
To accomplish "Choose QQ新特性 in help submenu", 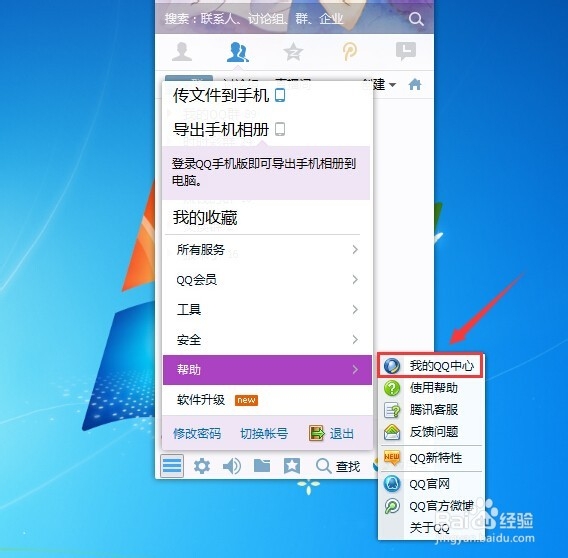I will click(430, 458).
